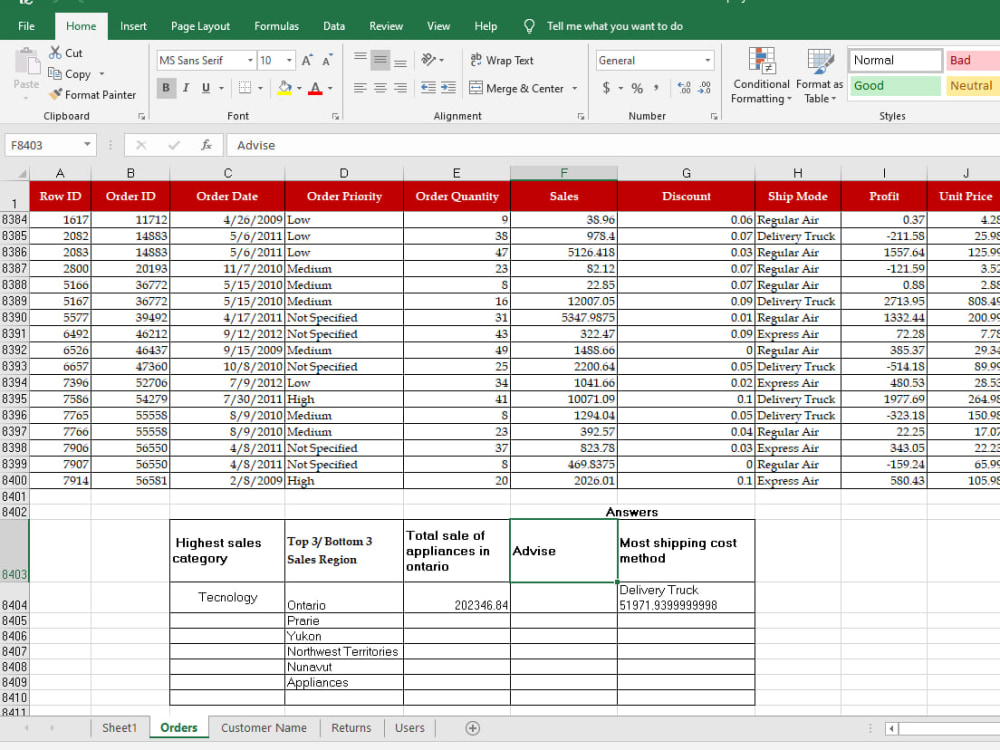Apply the red Font Color A icon
This screenshot has width=1000, height=750.
click(315, 88)
